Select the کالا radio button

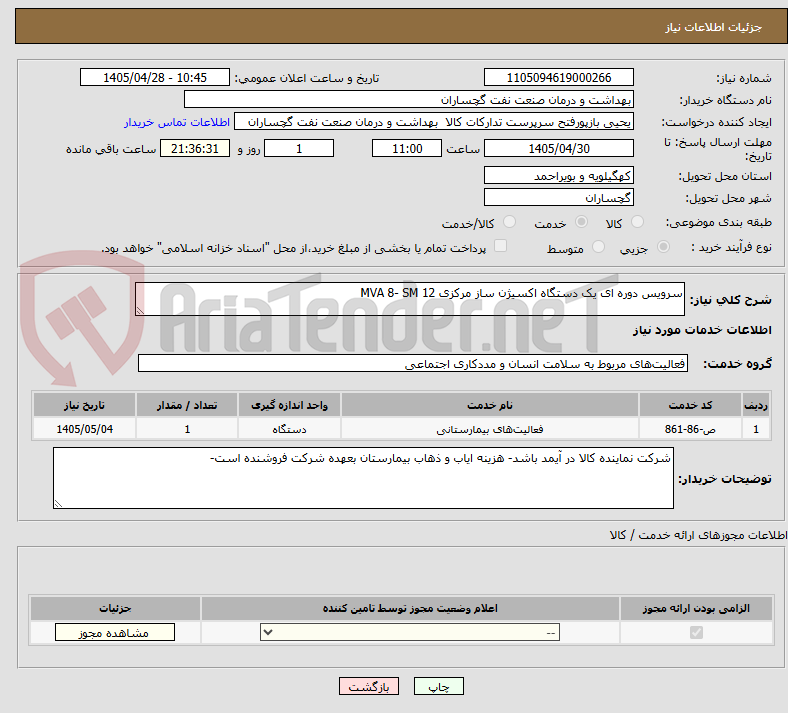click(x=637, y=222)
